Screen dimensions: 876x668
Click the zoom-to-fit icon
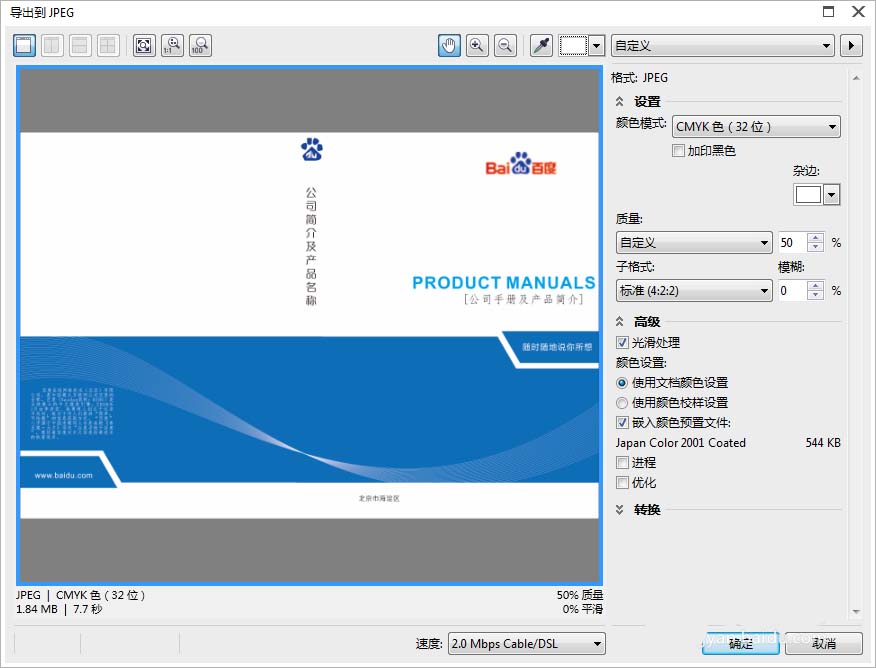(x=144, y=45)
